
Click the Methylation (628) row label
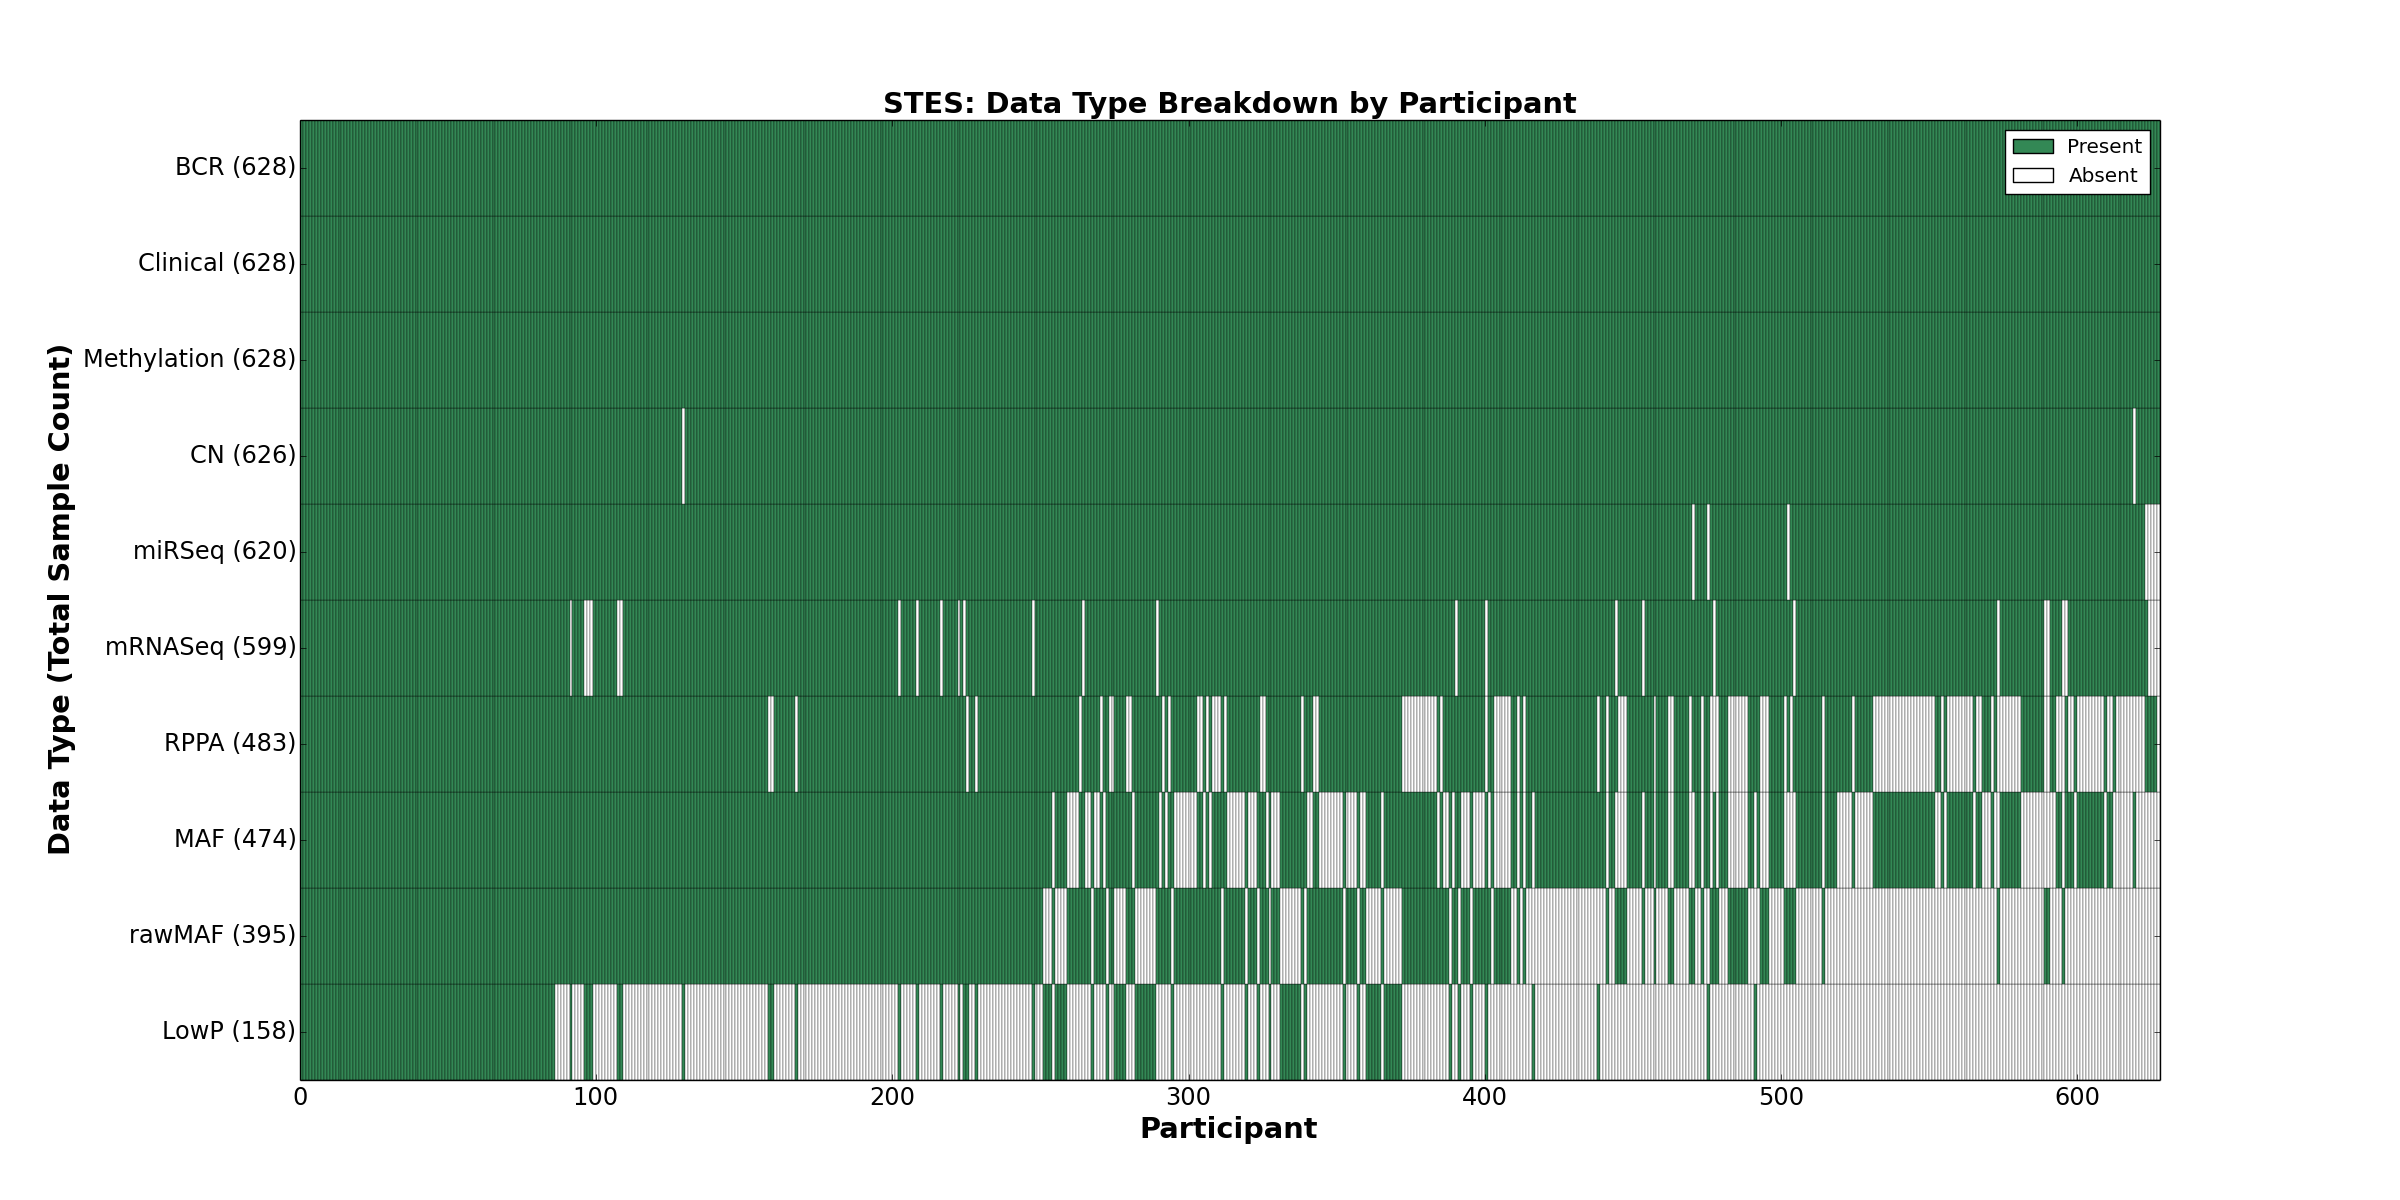pyautogui.click(x=189, y=359)
